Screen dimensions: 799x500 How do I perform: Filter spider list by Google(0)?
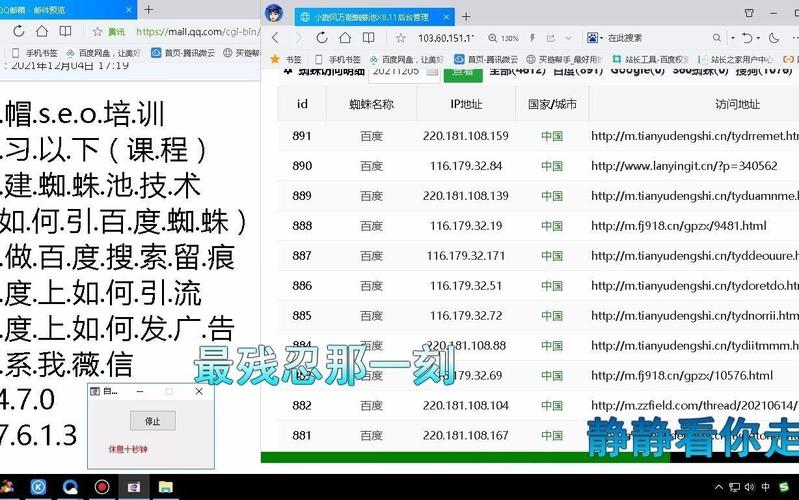coord(638,71)
